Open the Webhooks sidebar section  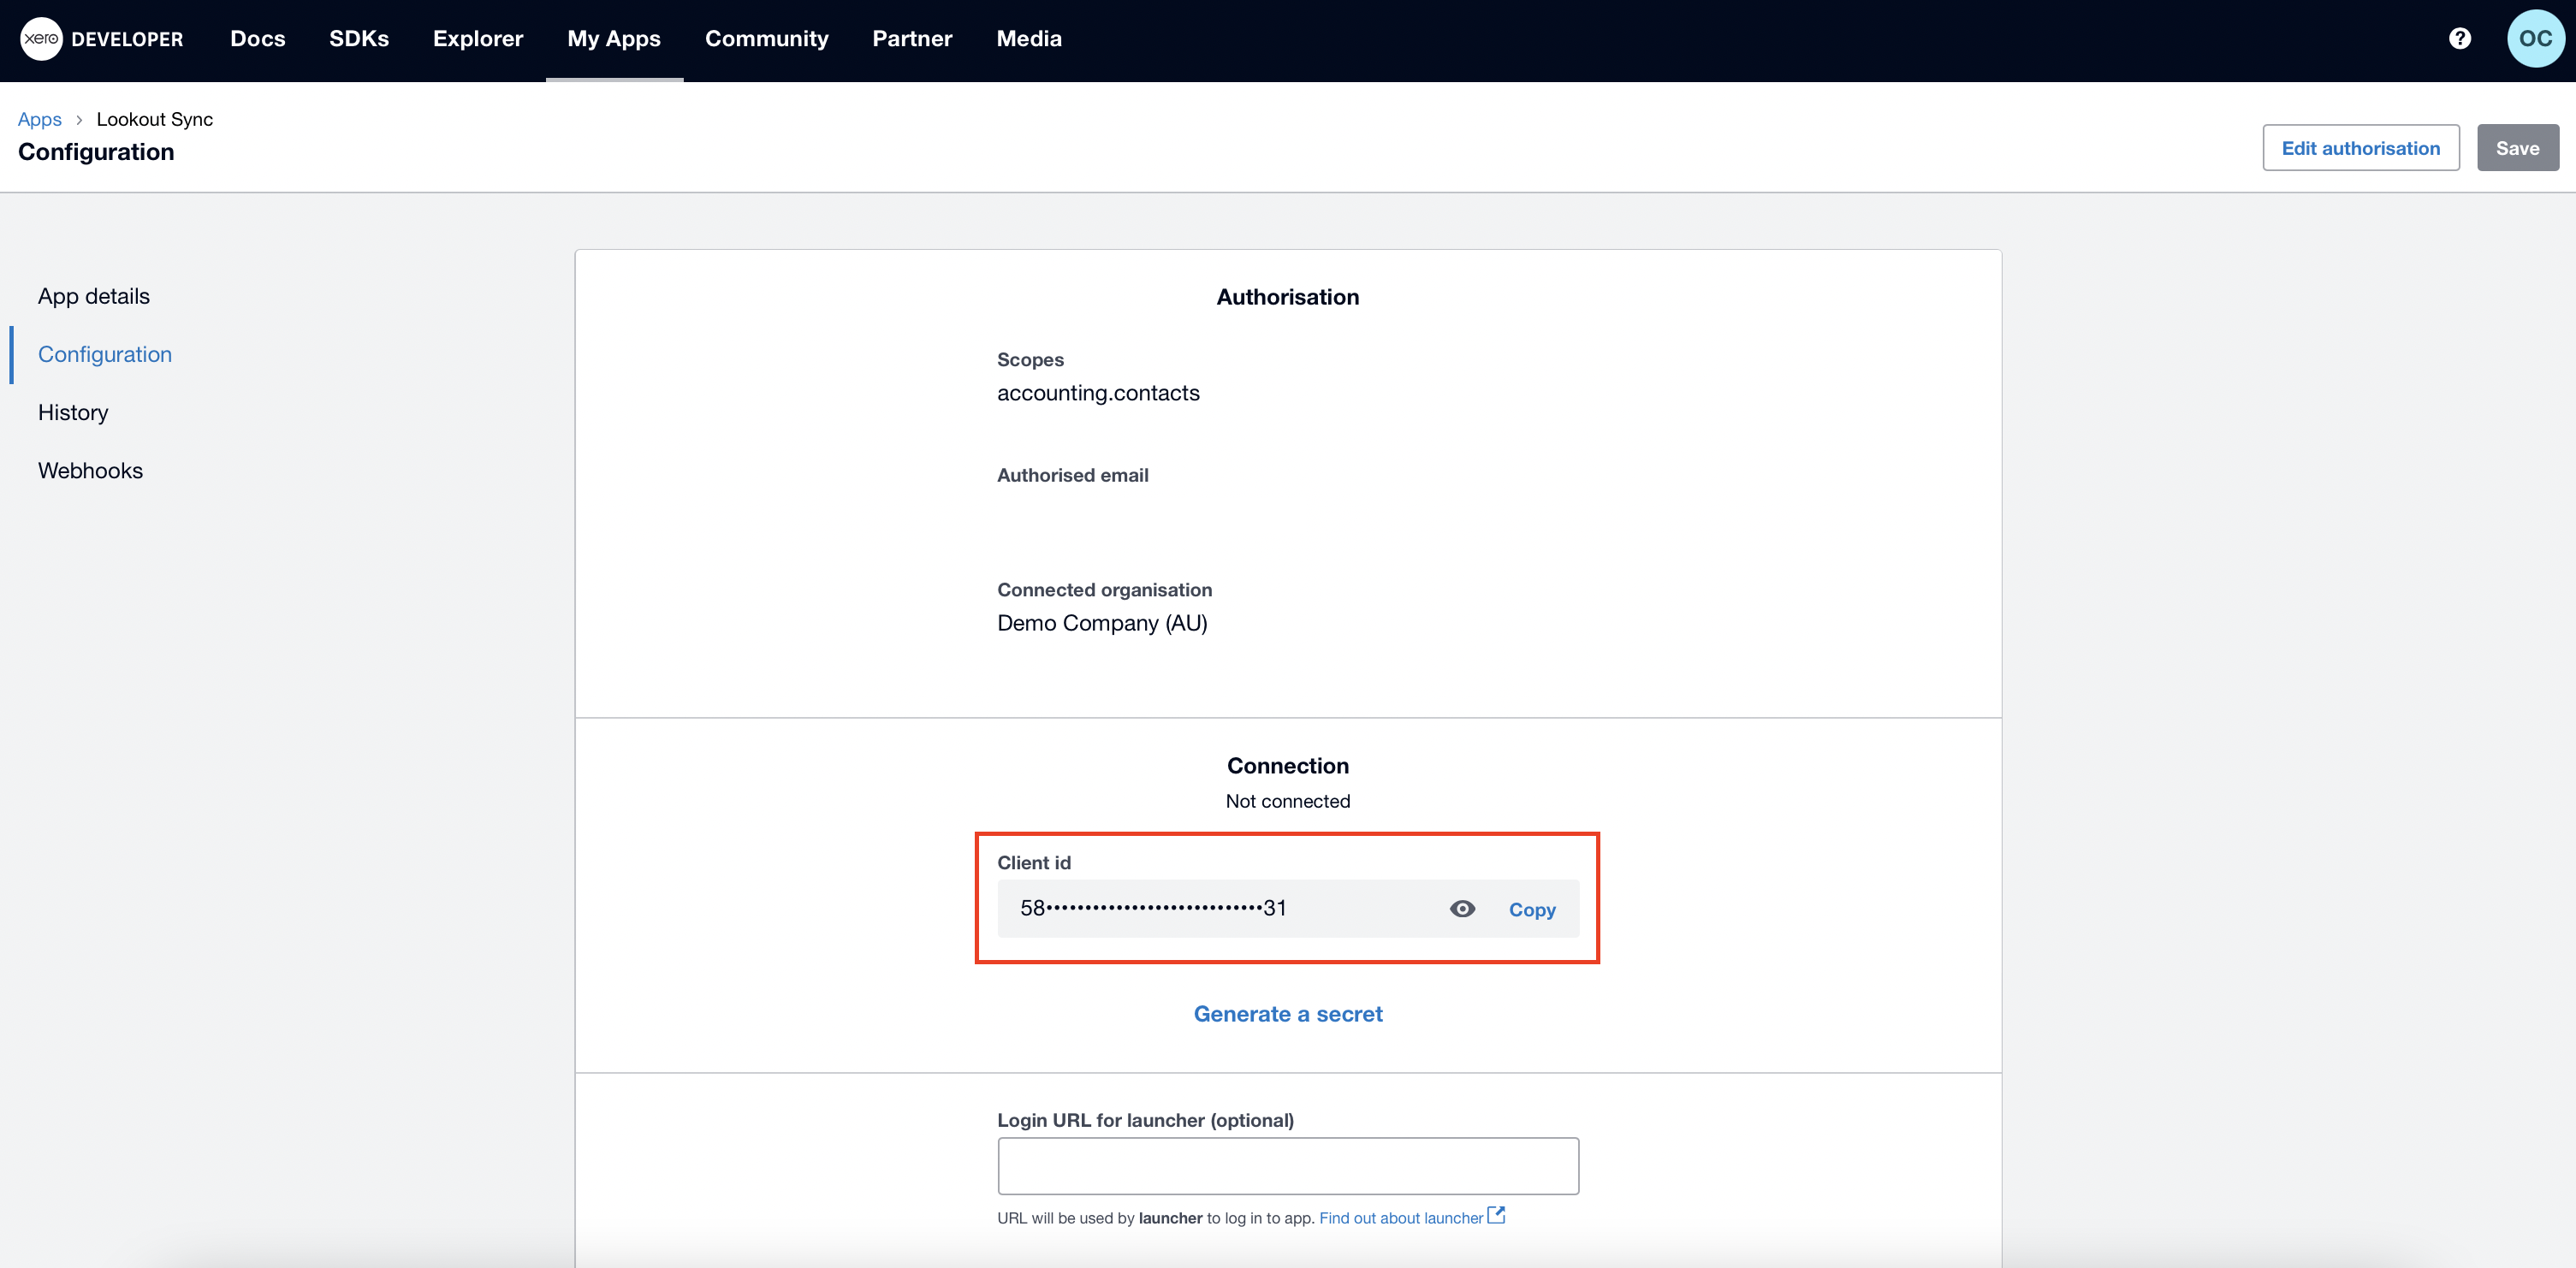(90, 470)
